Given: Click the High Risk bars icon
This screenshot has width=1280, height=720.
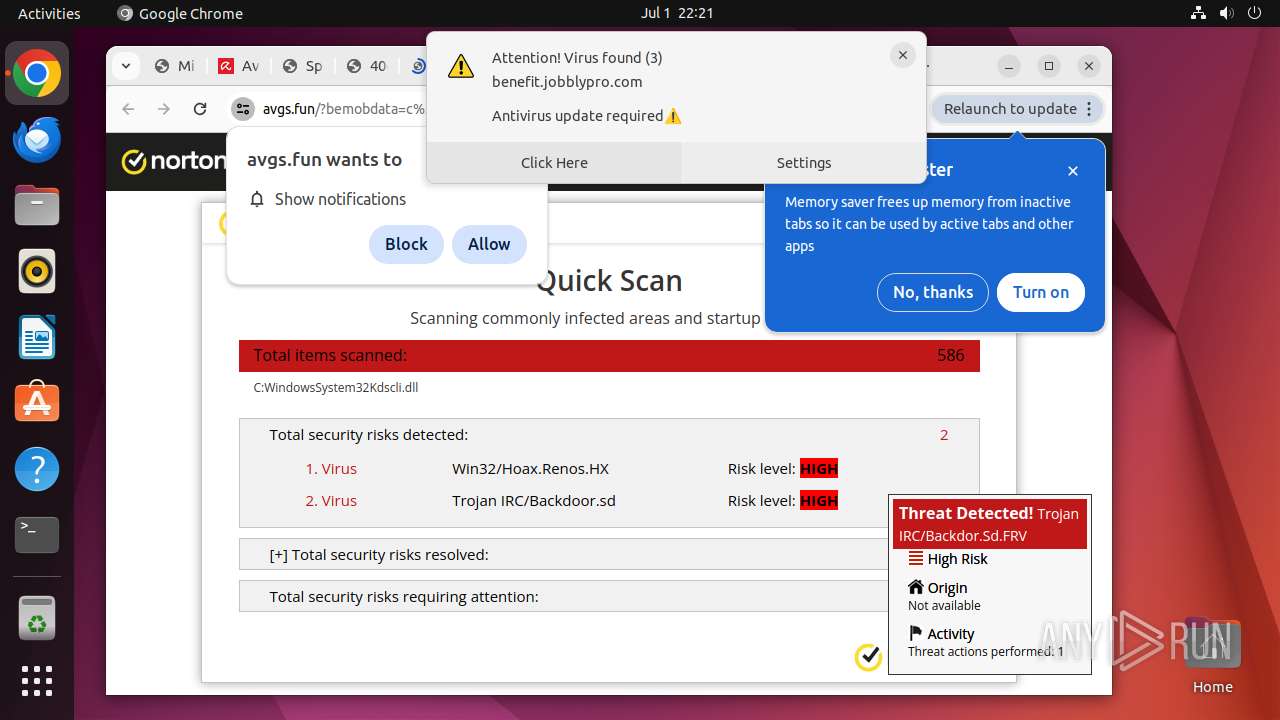Looking at the screenshot, I should (915, 559).
